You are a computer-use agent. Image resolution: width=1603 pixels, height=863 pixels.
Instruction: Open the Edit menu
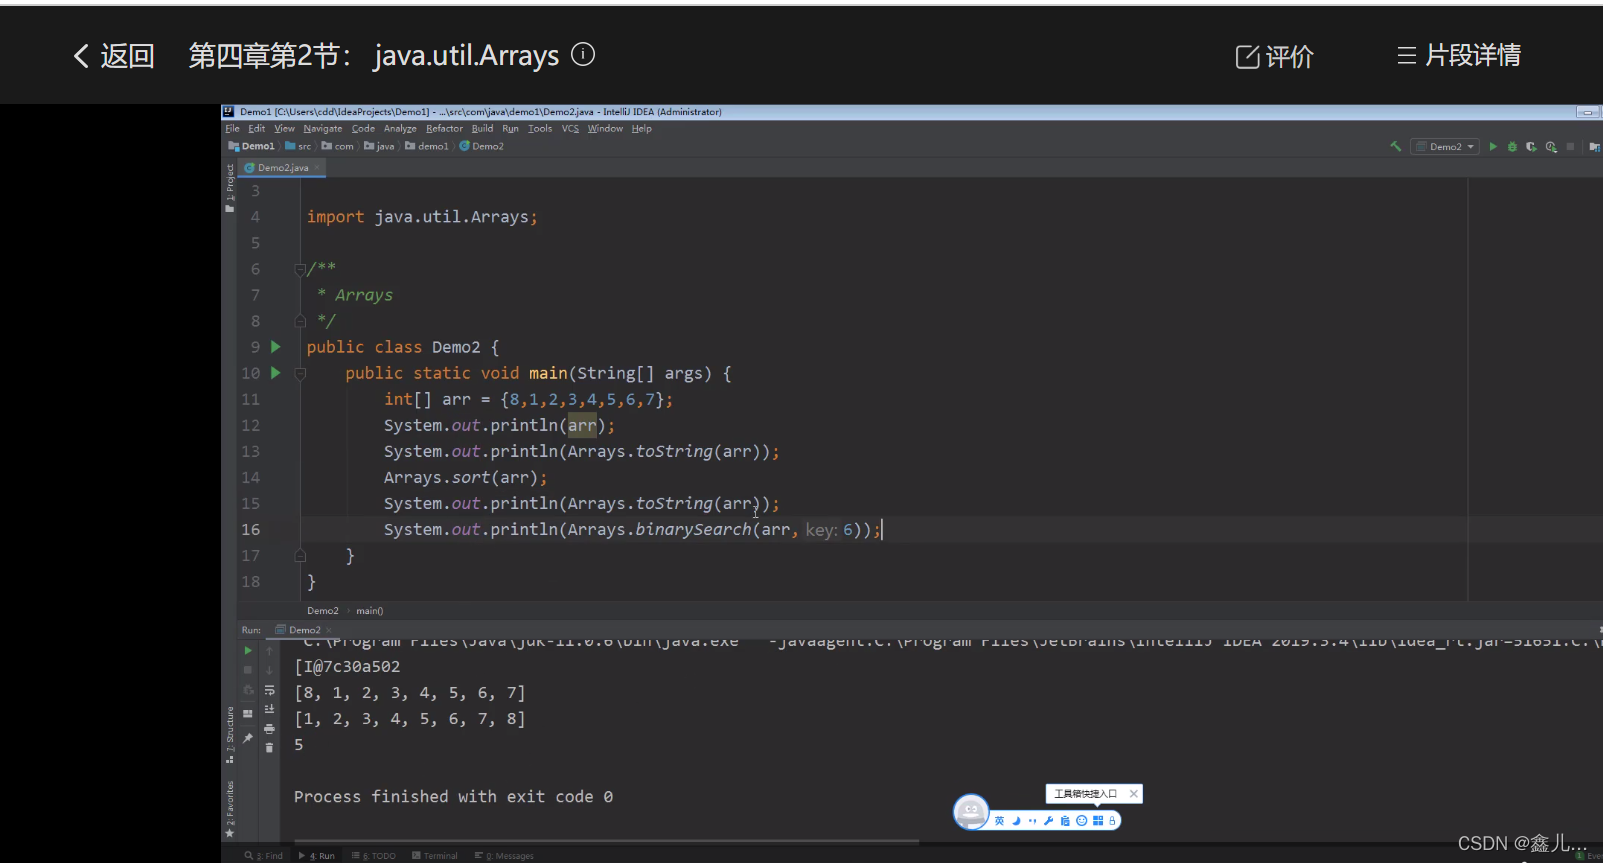(257, 129)
